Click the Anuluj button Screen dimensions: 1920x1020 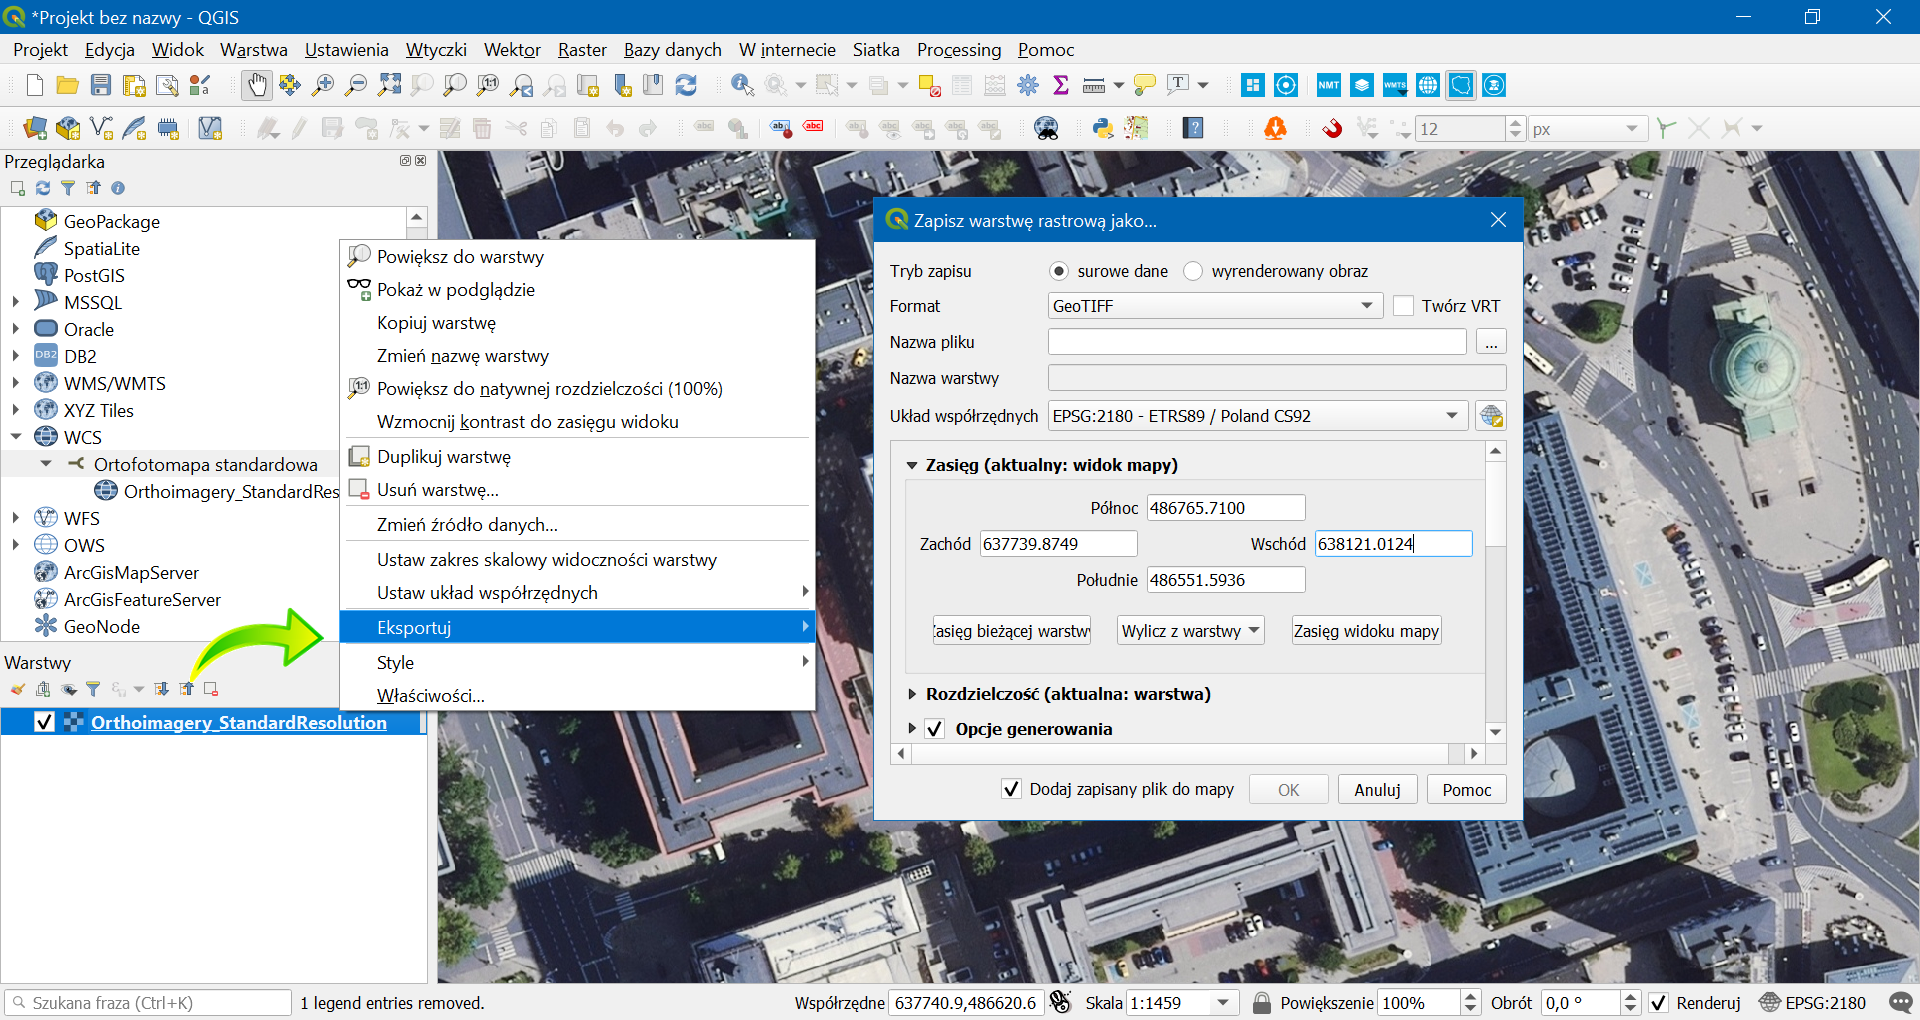1377,790
